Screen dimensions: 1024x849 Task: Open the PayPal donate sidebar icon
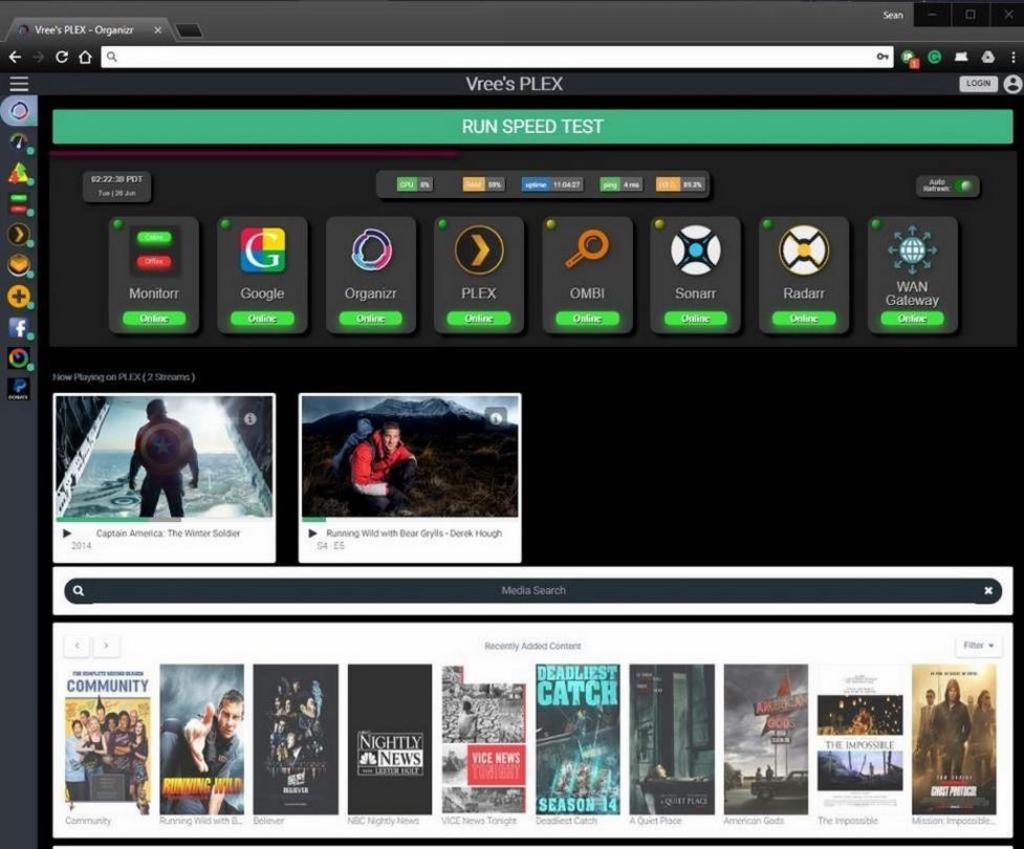click(x=19, y=389)
